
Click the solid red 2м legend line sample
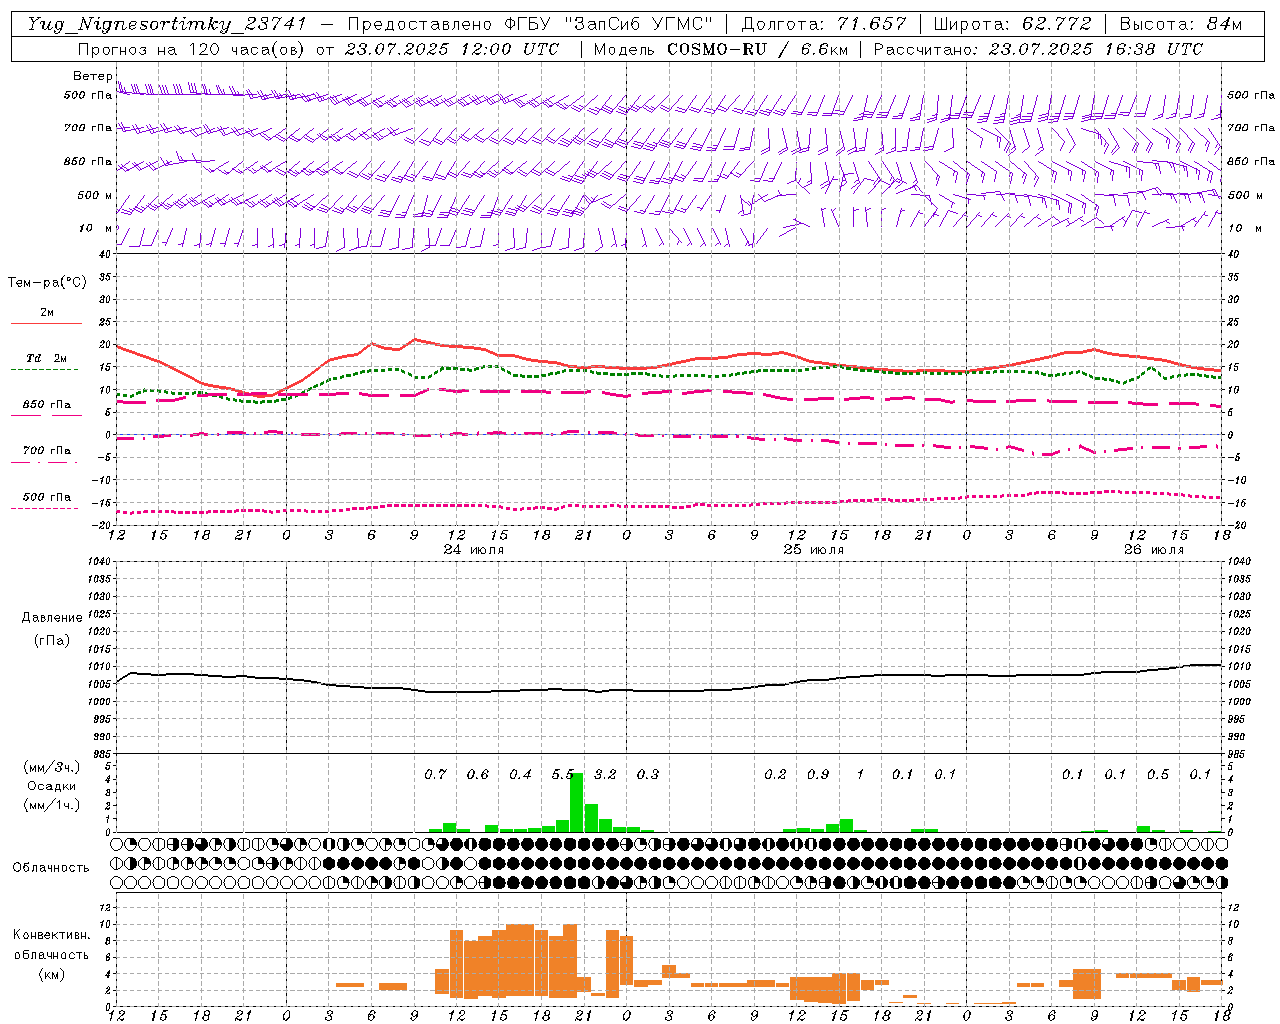coord(46,324)
